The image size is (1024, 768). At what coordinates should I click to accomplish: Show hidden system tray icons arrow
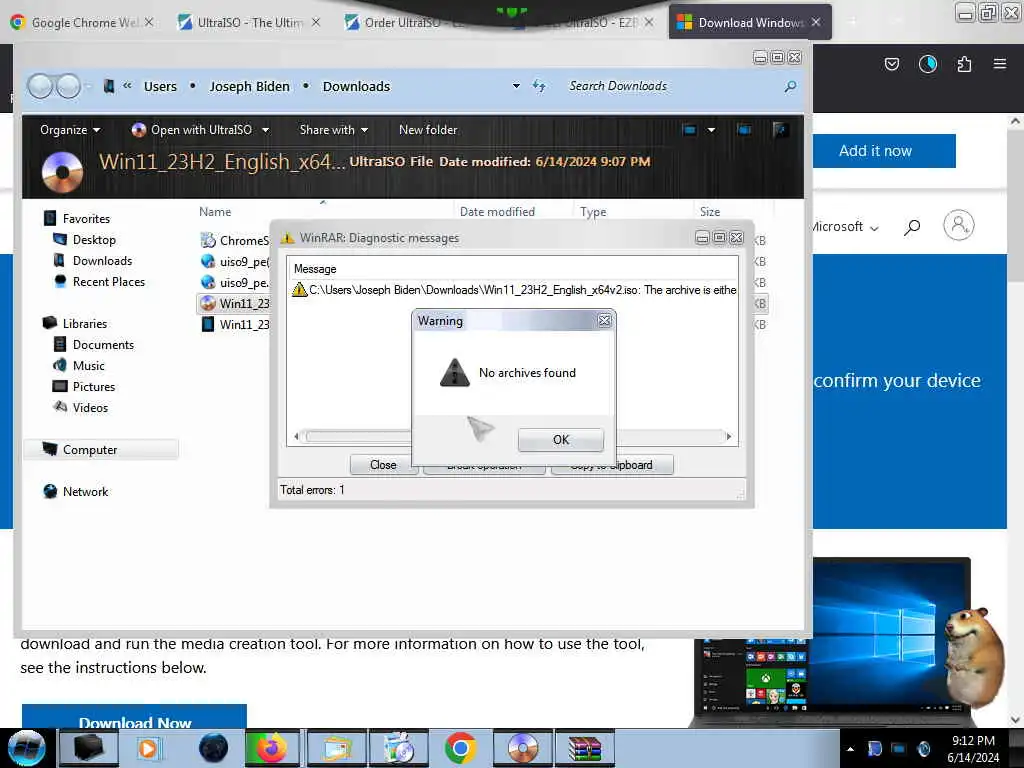pyautogui.click(x=850, y=748)
